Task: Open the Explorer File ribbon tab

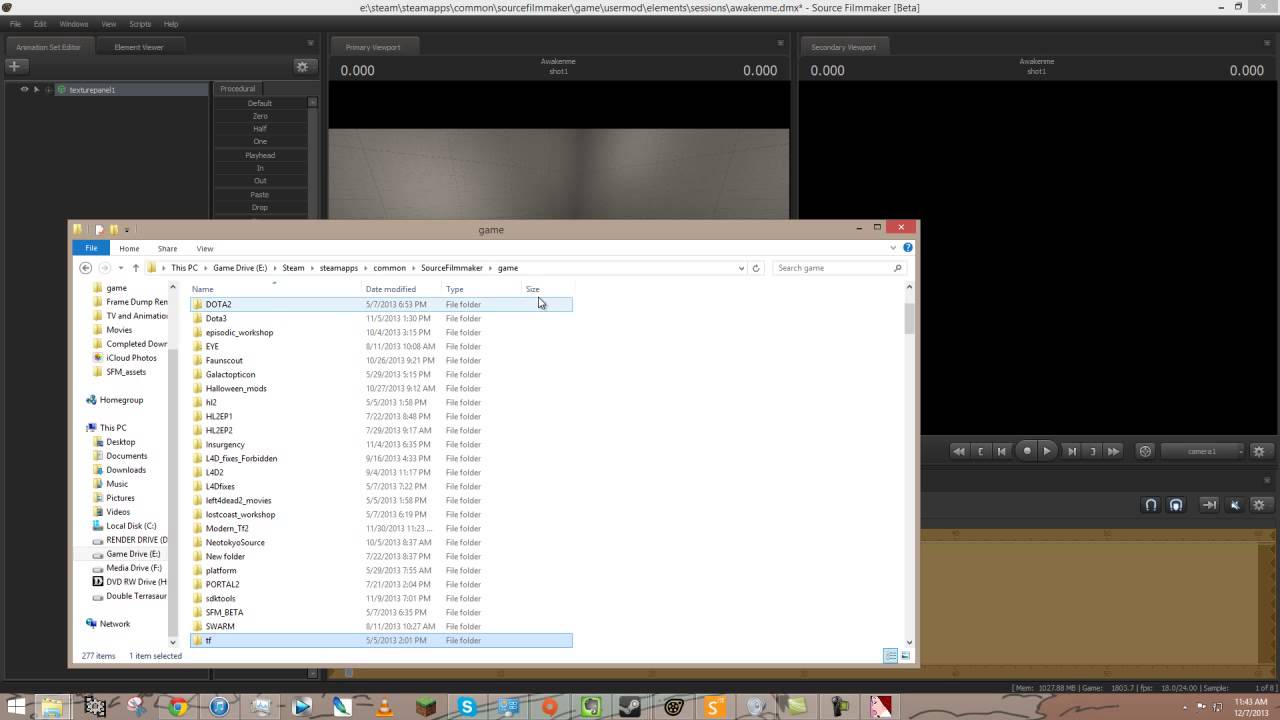Action: pyautogui.click(x=91, y=248)
